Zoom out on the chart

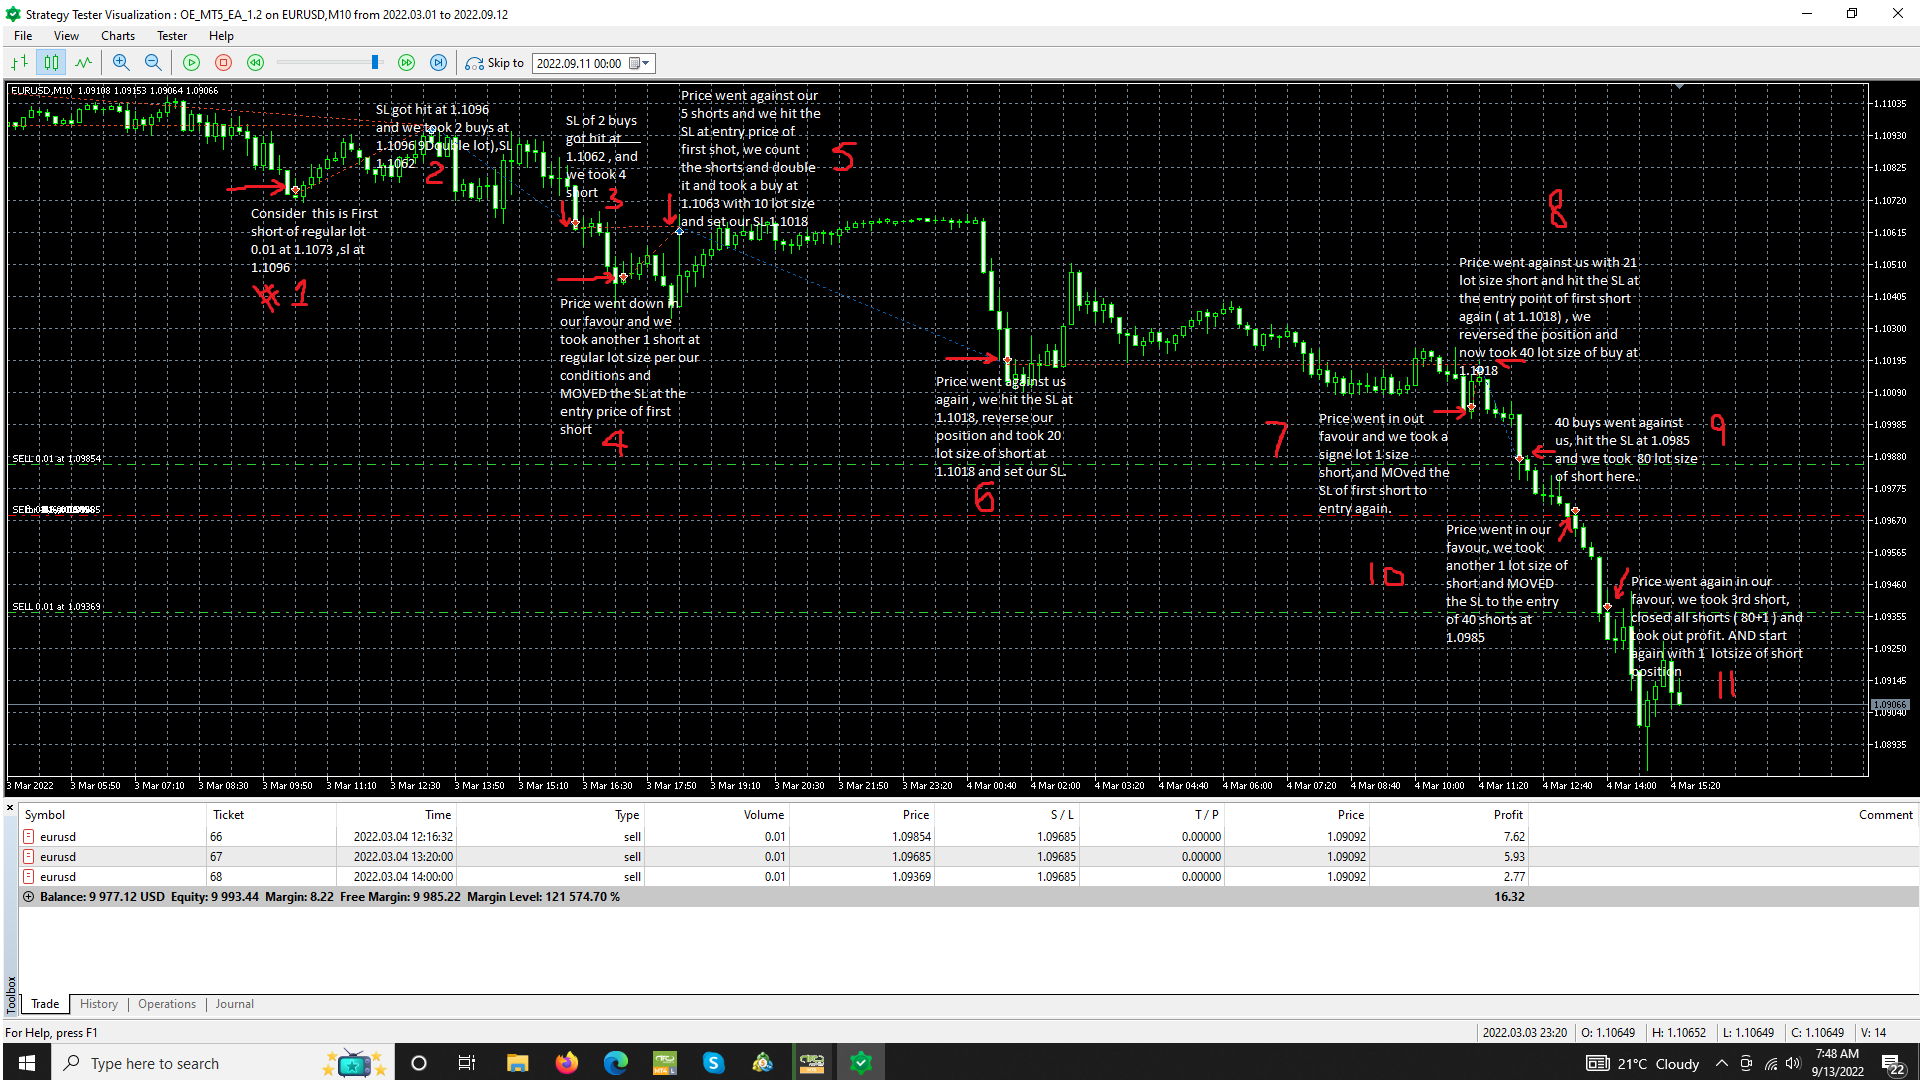[x=153, y=62]
